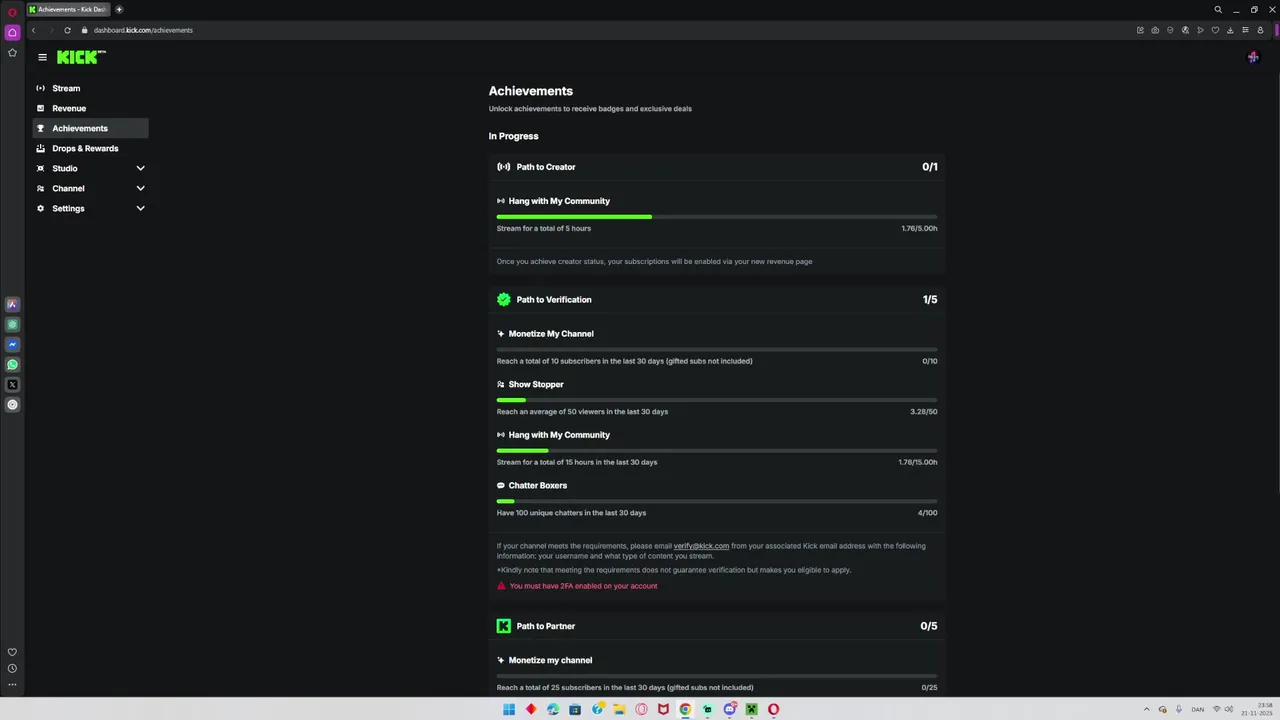
Task: Open ChatGPT in the Opera sidebar
Action: [x=12, y=325]
